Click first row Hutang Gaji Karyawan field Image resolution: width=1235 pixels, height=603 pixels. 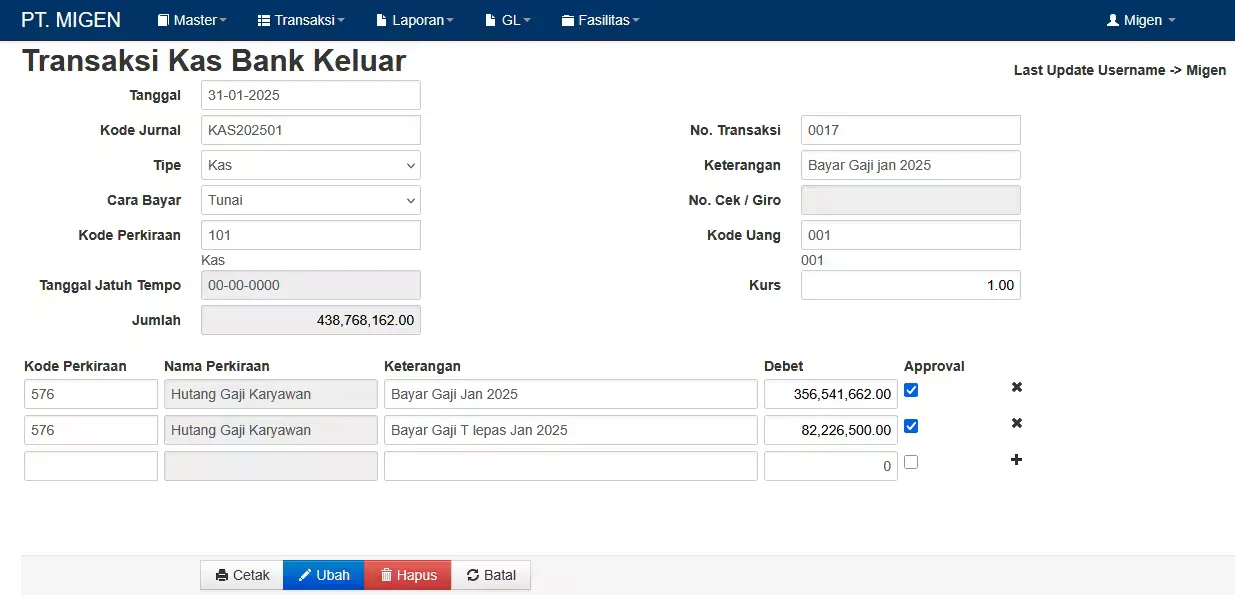271,394
